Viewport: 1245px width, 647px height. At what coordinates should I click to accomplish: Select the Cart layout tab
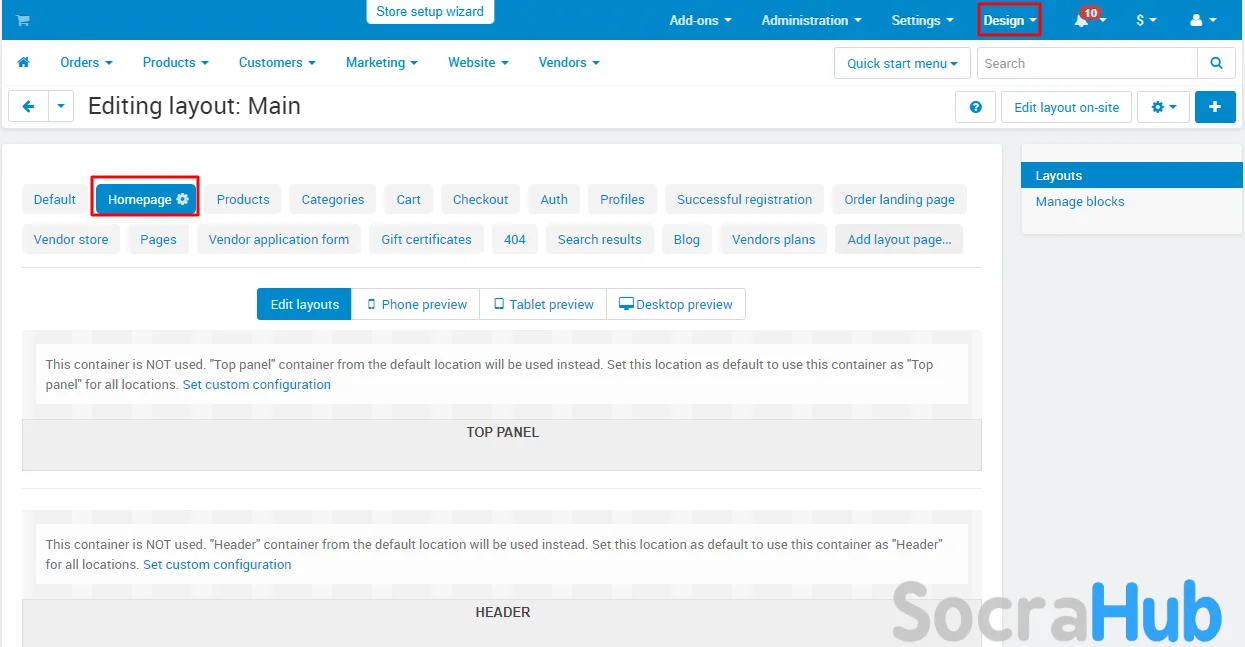click(408, 199)
